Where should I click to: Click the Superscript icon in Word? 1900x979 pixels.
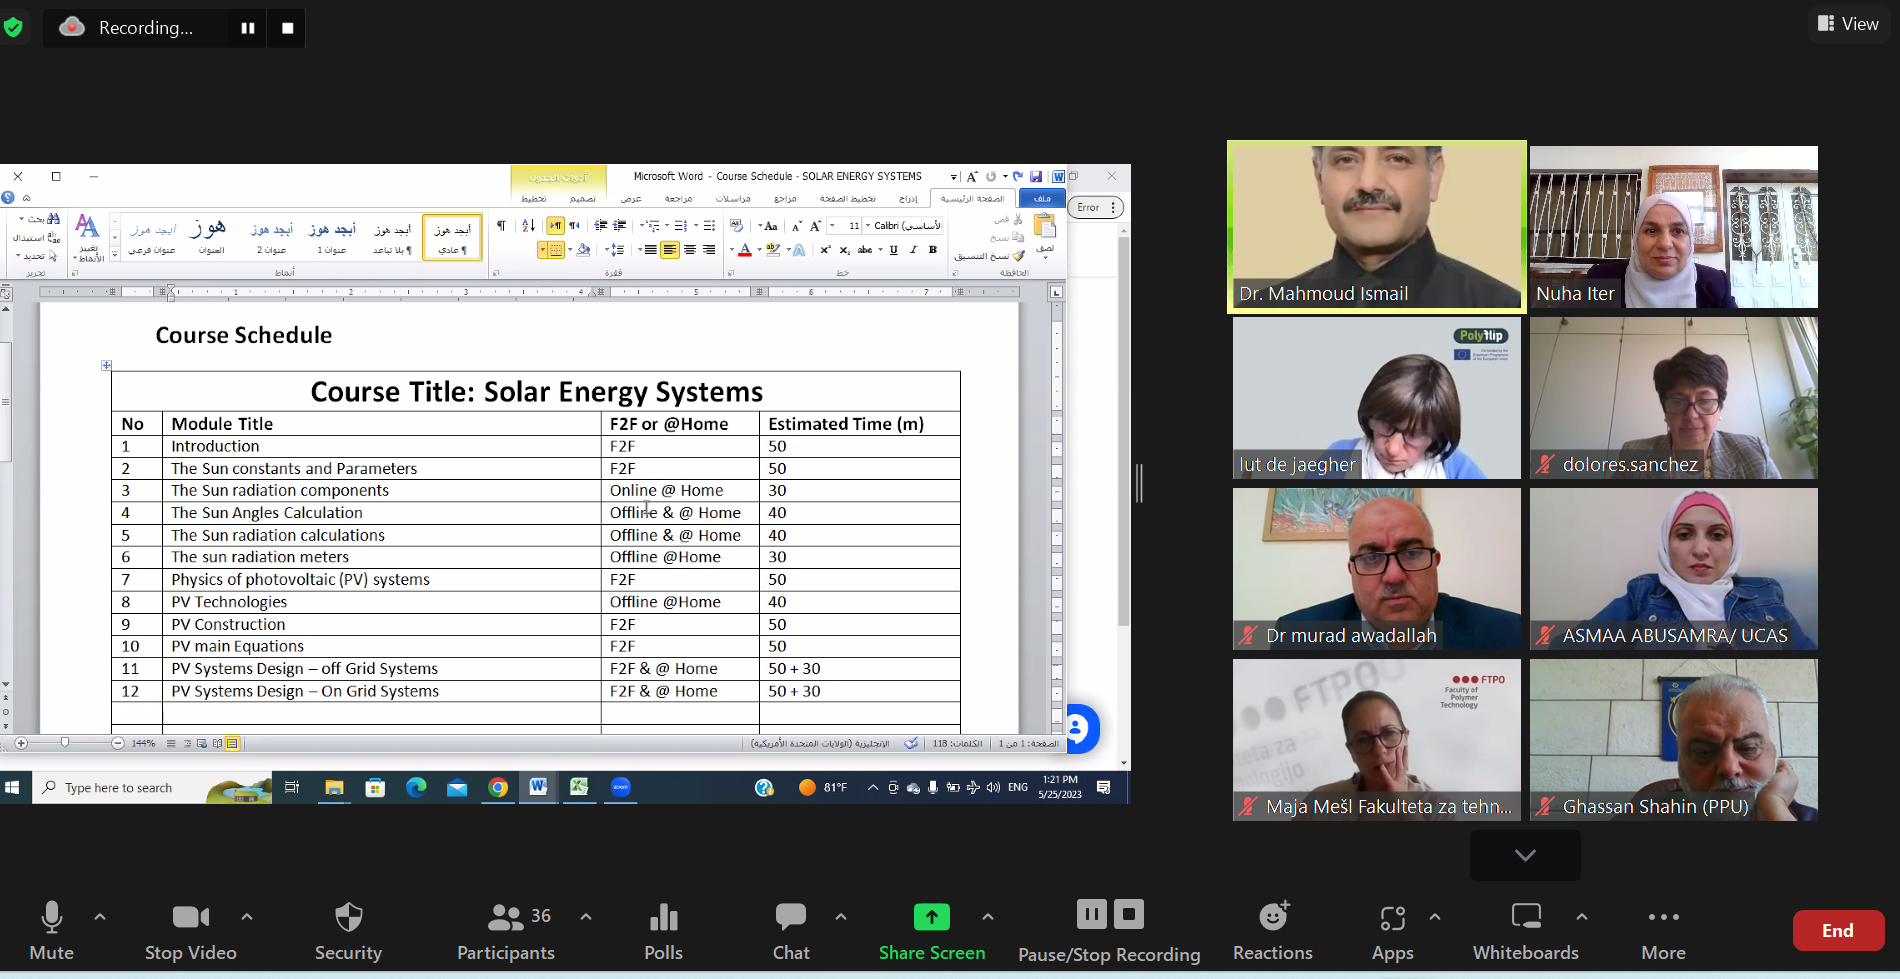click(x=825, y=250)
